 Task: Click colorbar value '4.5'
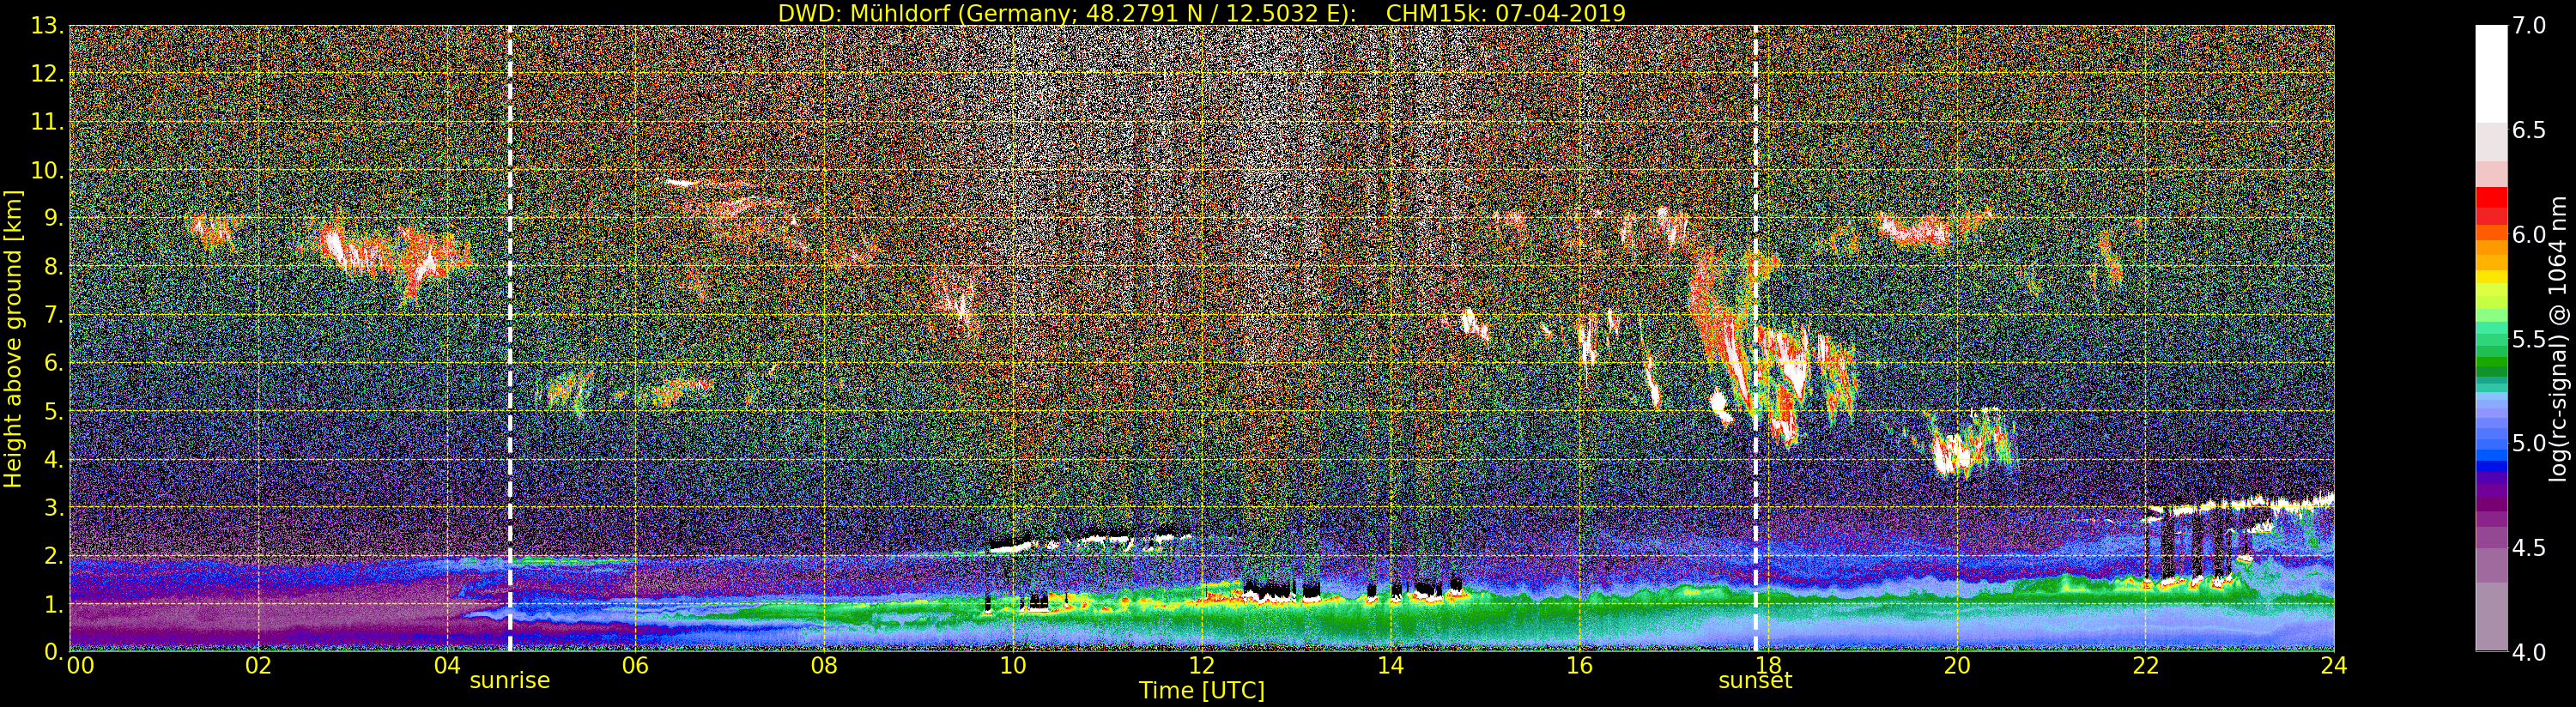coord(2529,547)
